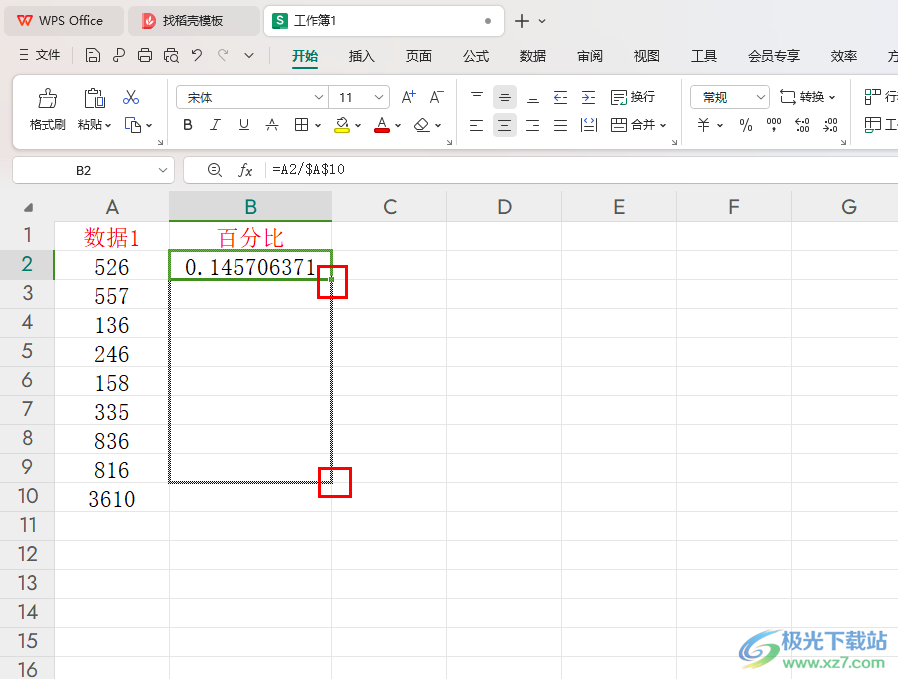This screenshot has width=898, height=679.
Task: Toggle Underline formatting
Action: (244, 125)
